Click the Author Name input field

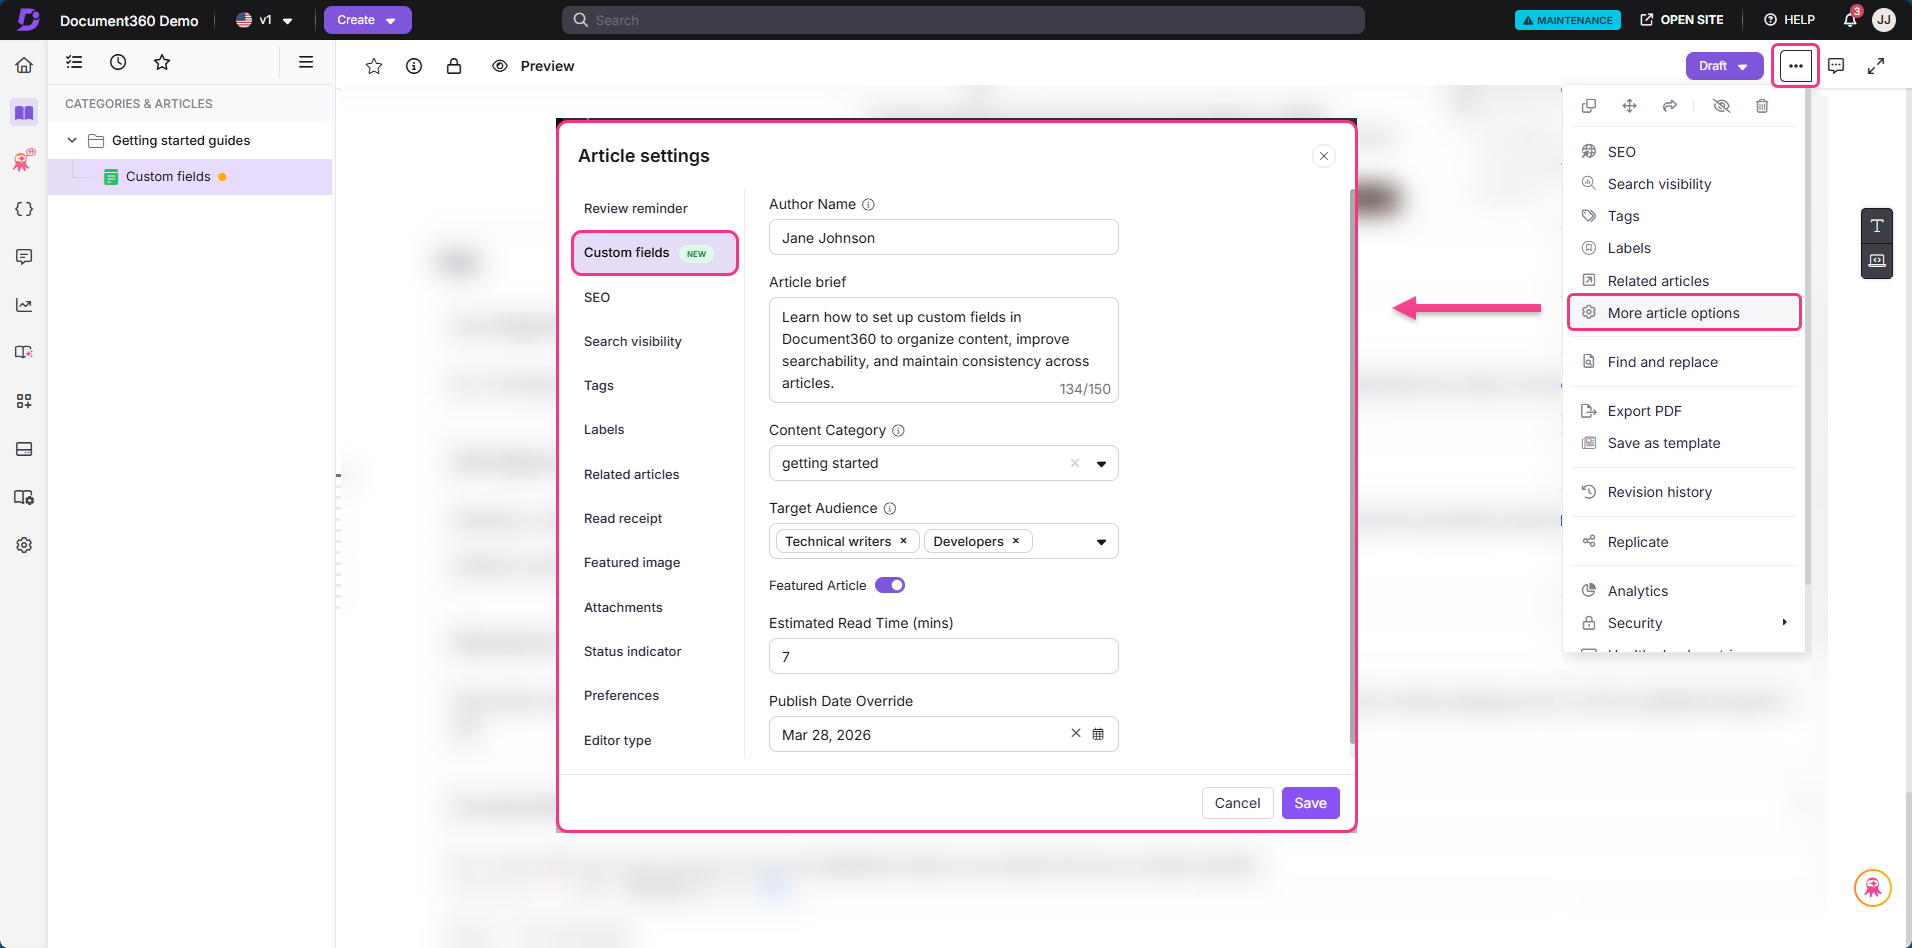click(942, 237)
